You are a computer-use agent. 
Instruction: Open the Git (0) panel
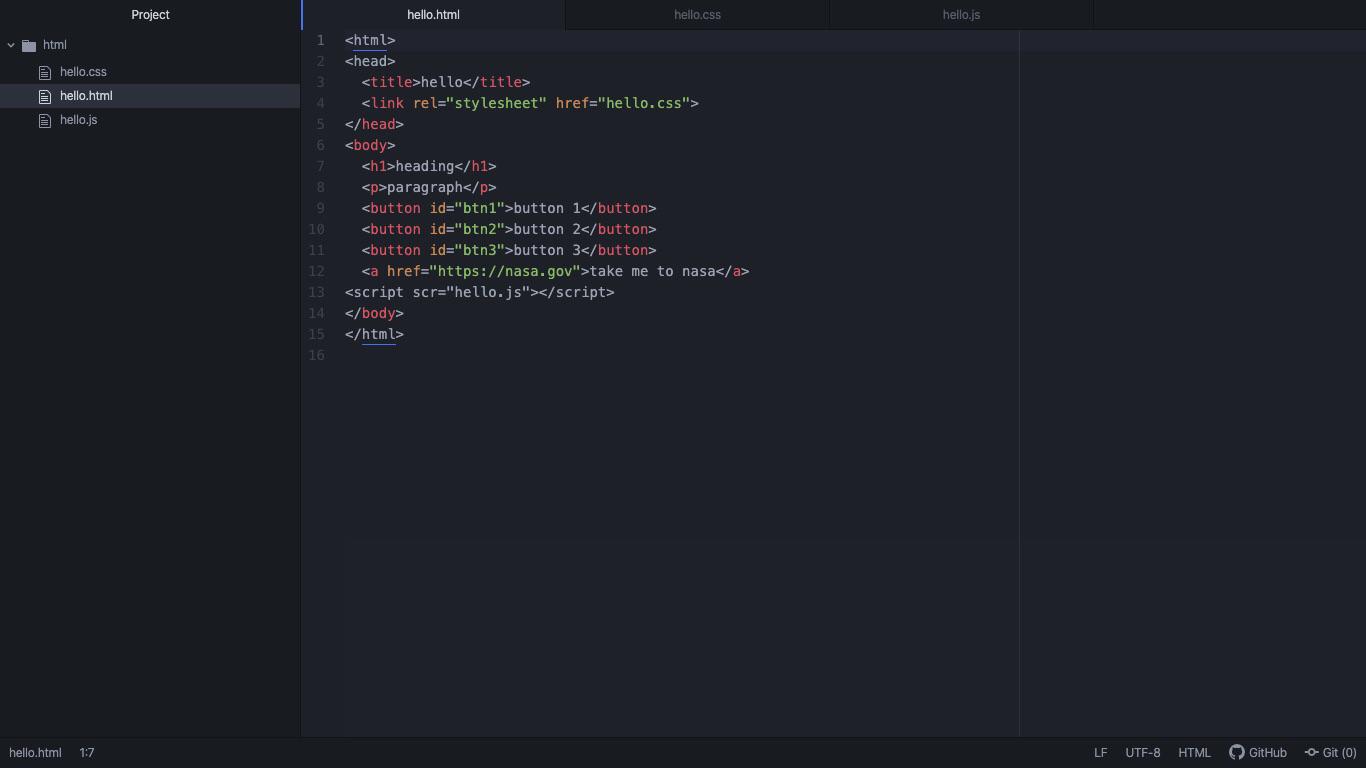[x=1331, y=753]
